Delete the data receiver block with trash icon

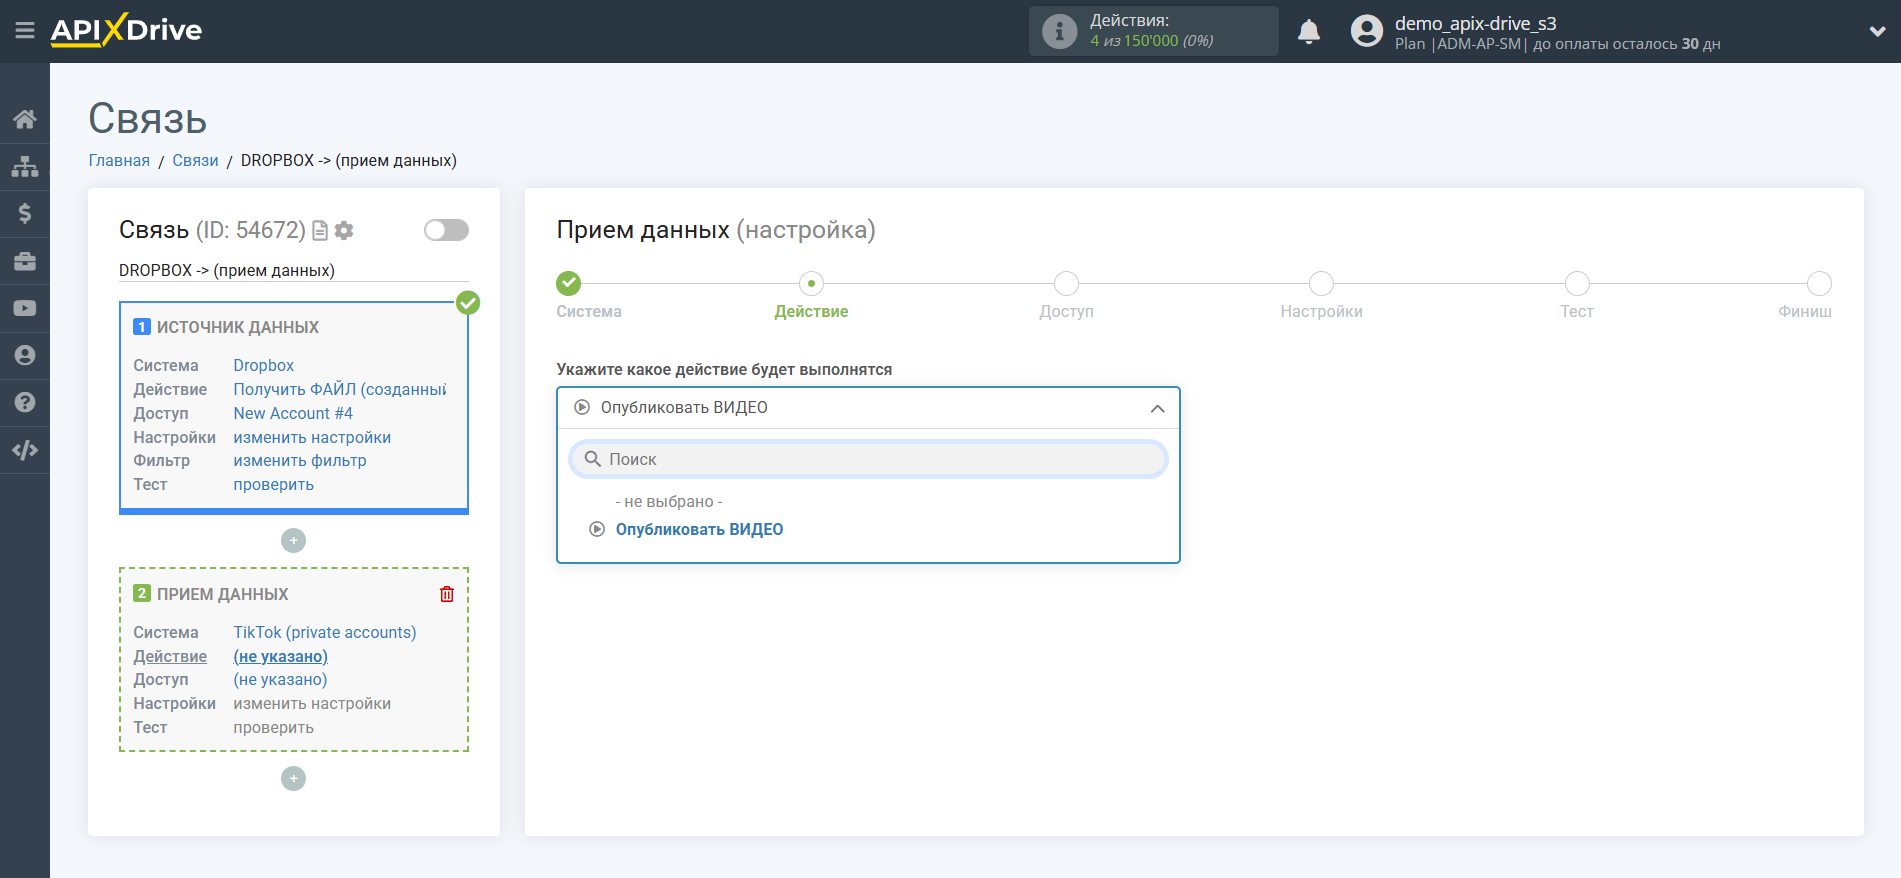(x=447, y=594)
